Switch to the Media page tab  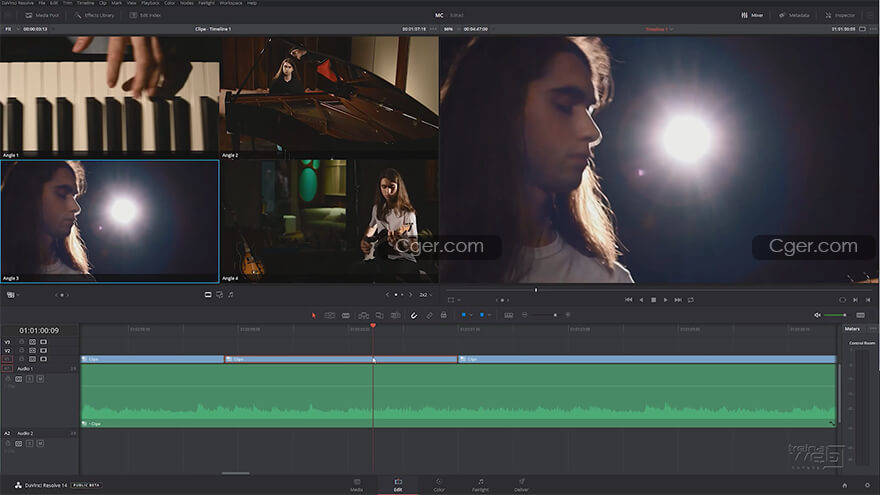click(x=356, y=485)
